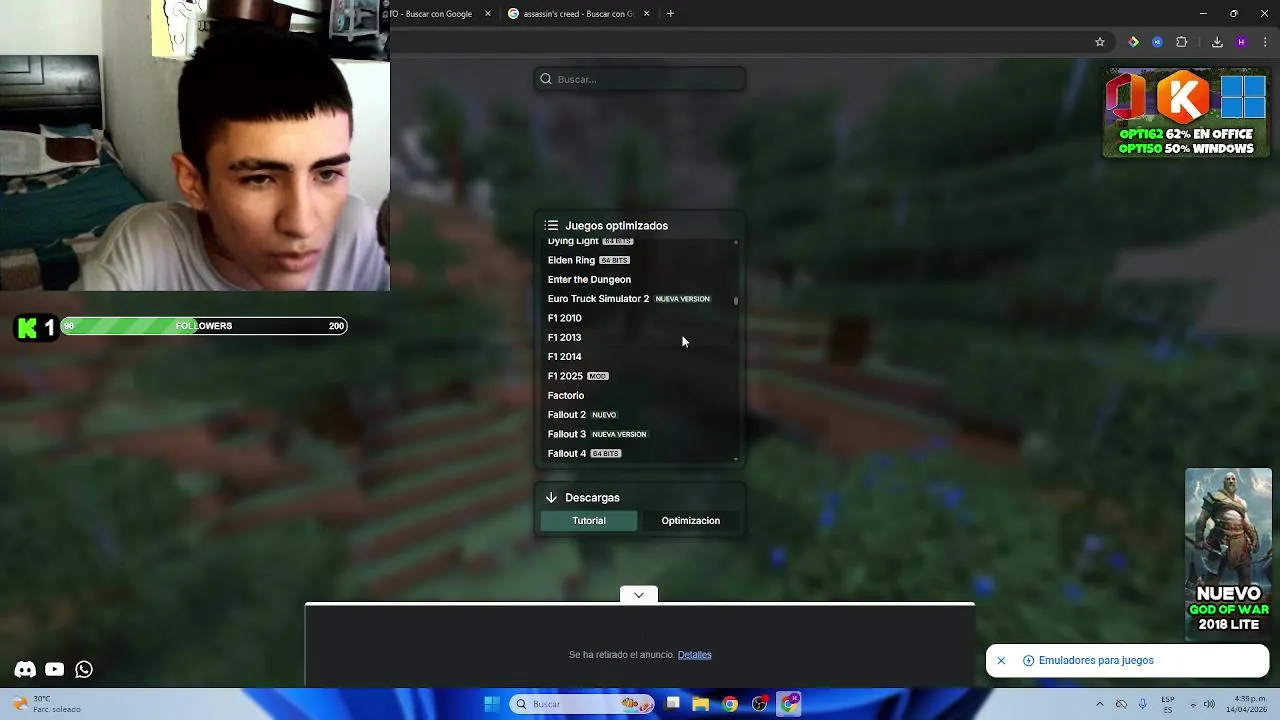Focus the Buscar search field
The image size is (1280, 720).
pyautogui.click(x=640, y=79)
